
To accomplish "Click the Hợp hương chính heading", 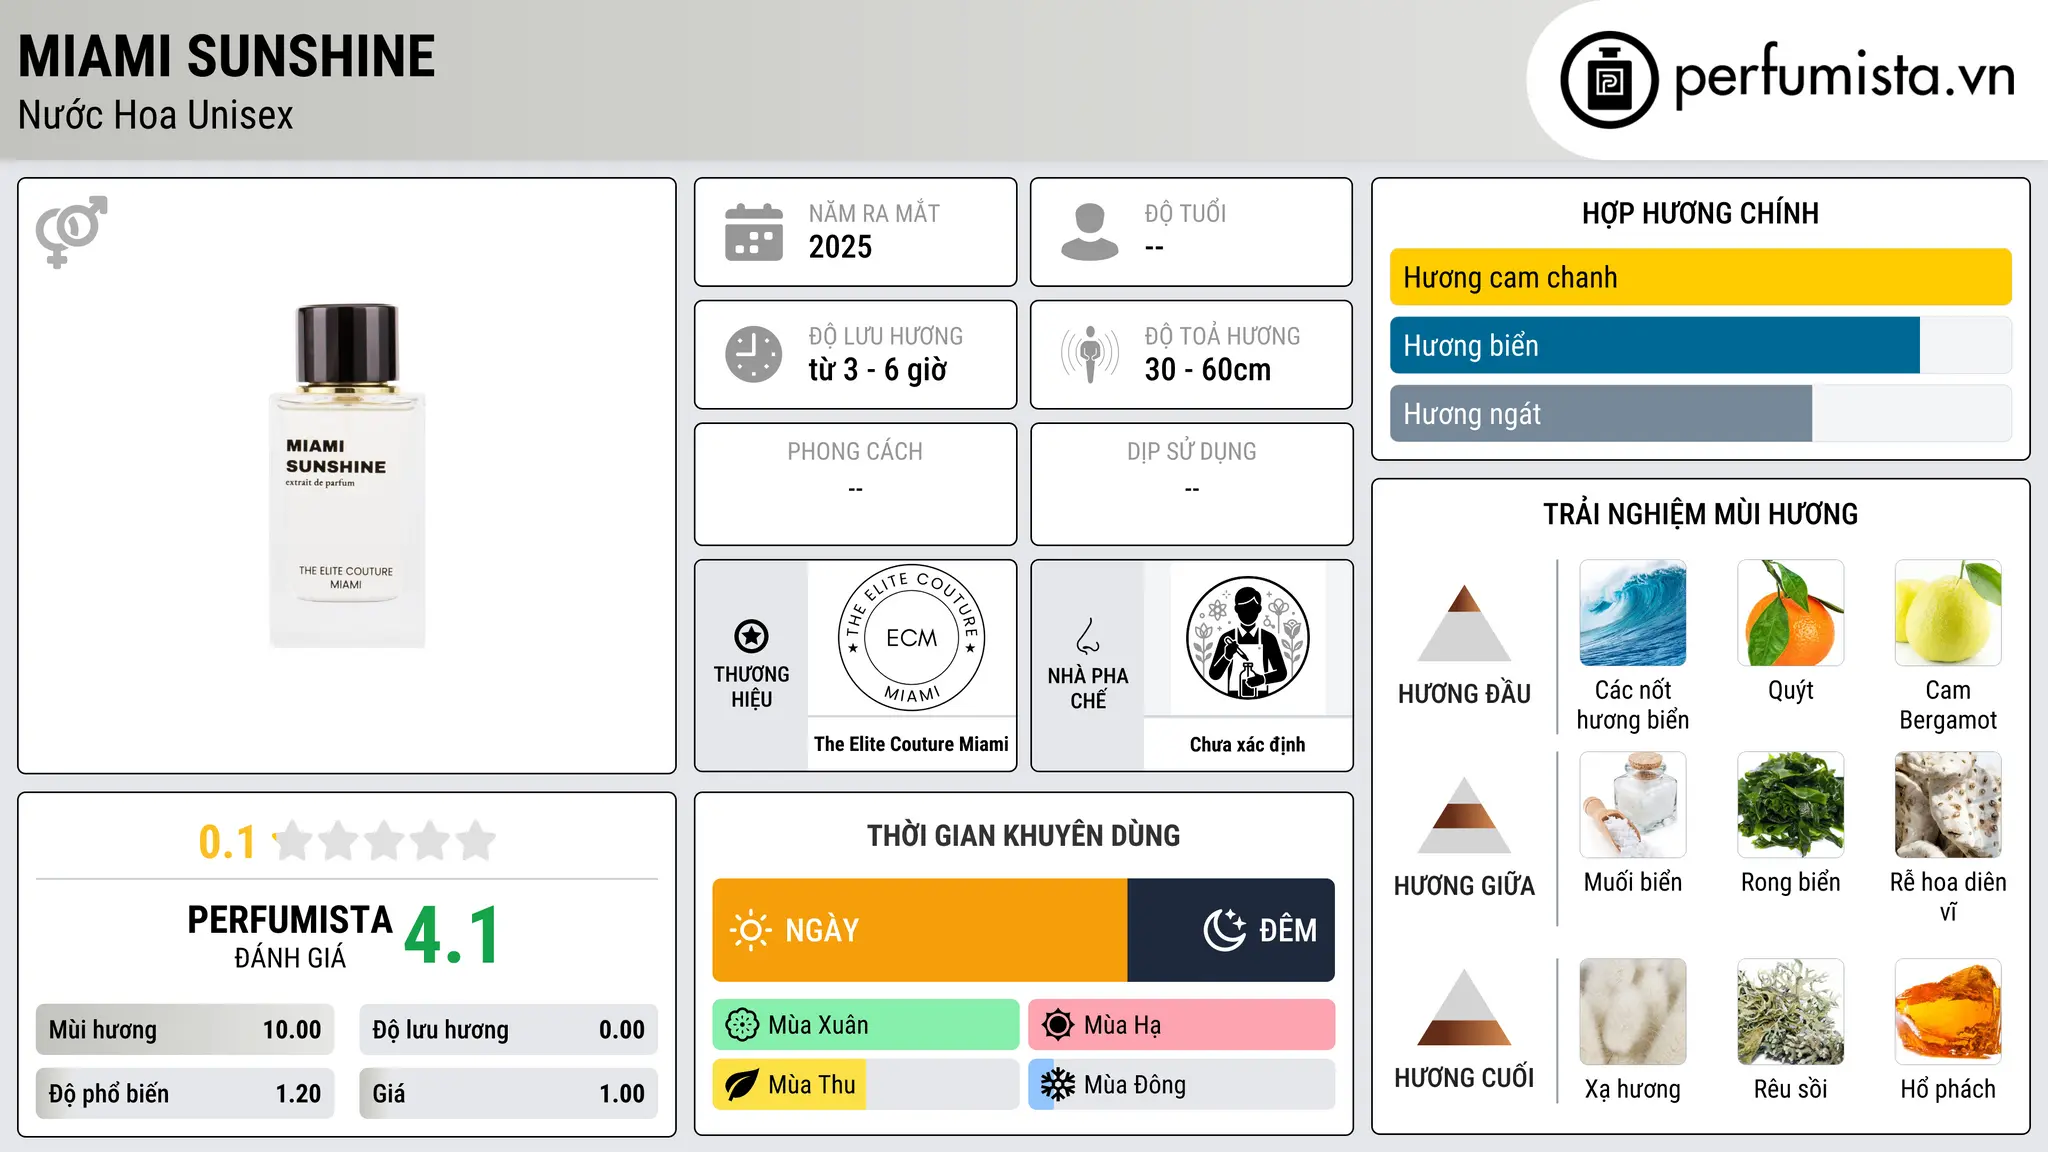I will (x=1700, y=213).
